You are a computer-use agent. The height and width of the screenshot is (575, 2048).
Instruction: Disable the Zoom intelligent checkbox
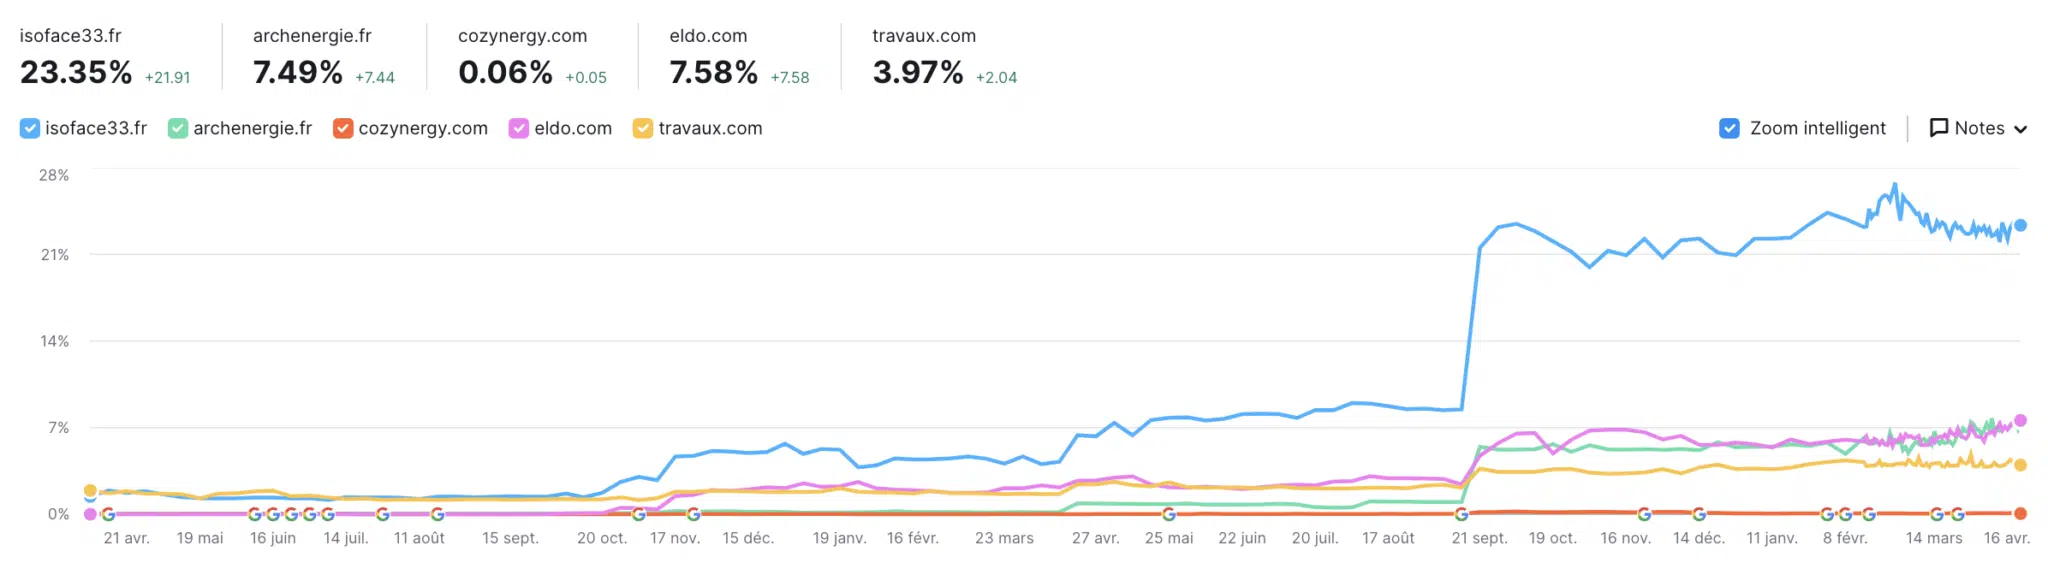(x=1729, y=128)
